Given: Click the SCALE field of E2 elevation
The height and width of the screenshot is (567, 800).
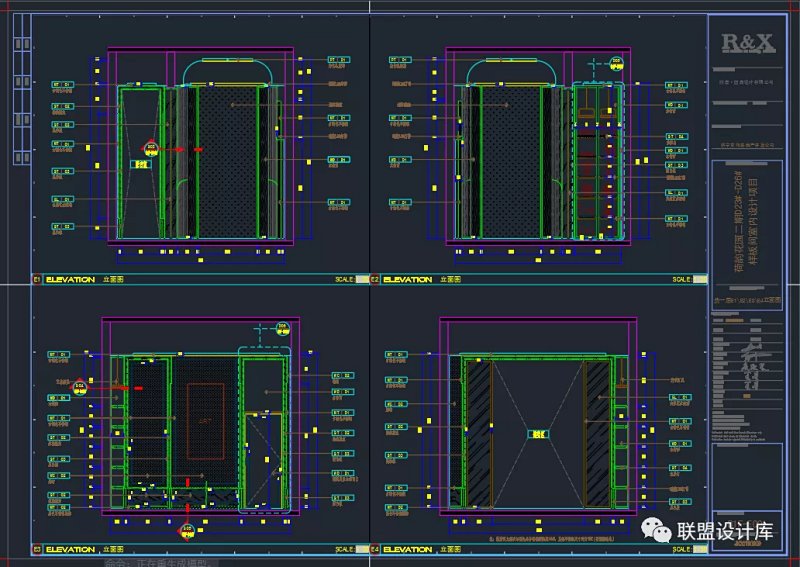Looking at the screenshot, I should pos(682,280).
